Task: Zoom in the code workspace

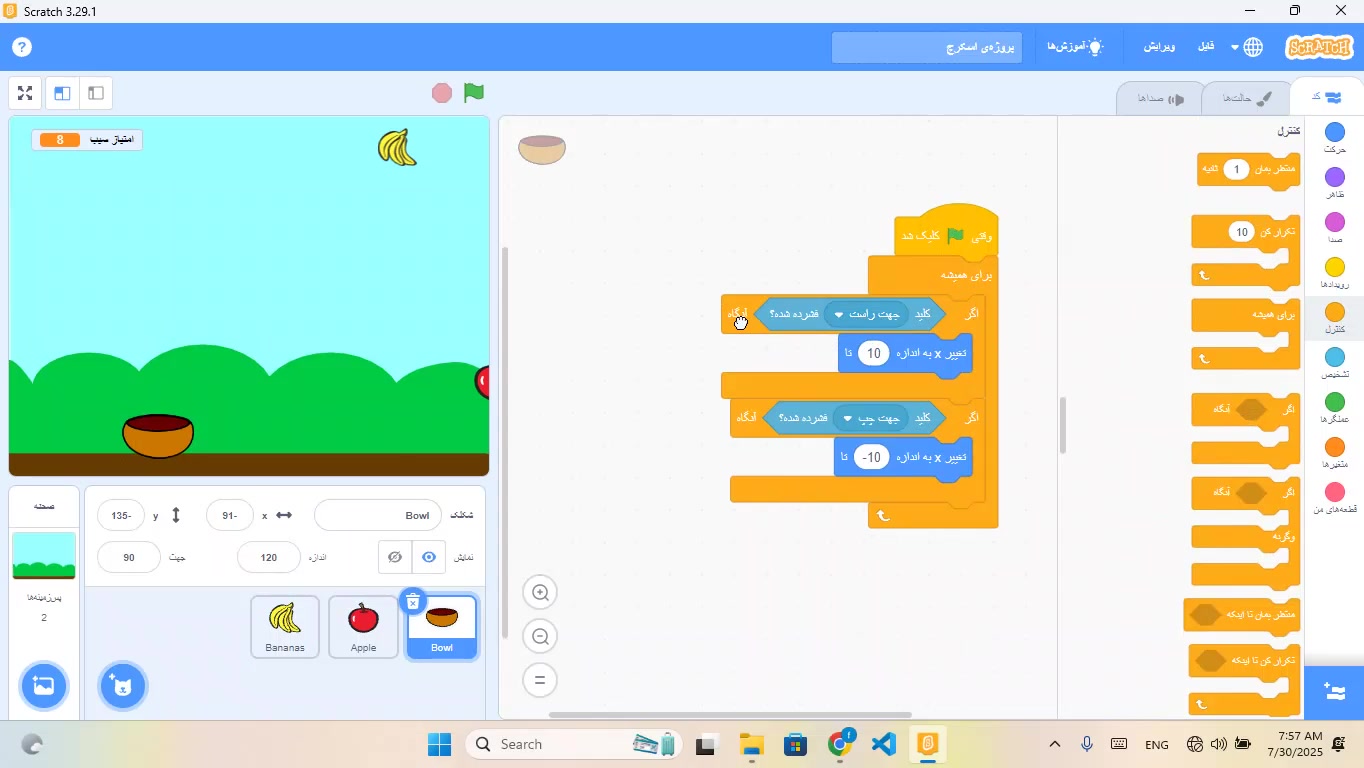Action: (541, 593)
